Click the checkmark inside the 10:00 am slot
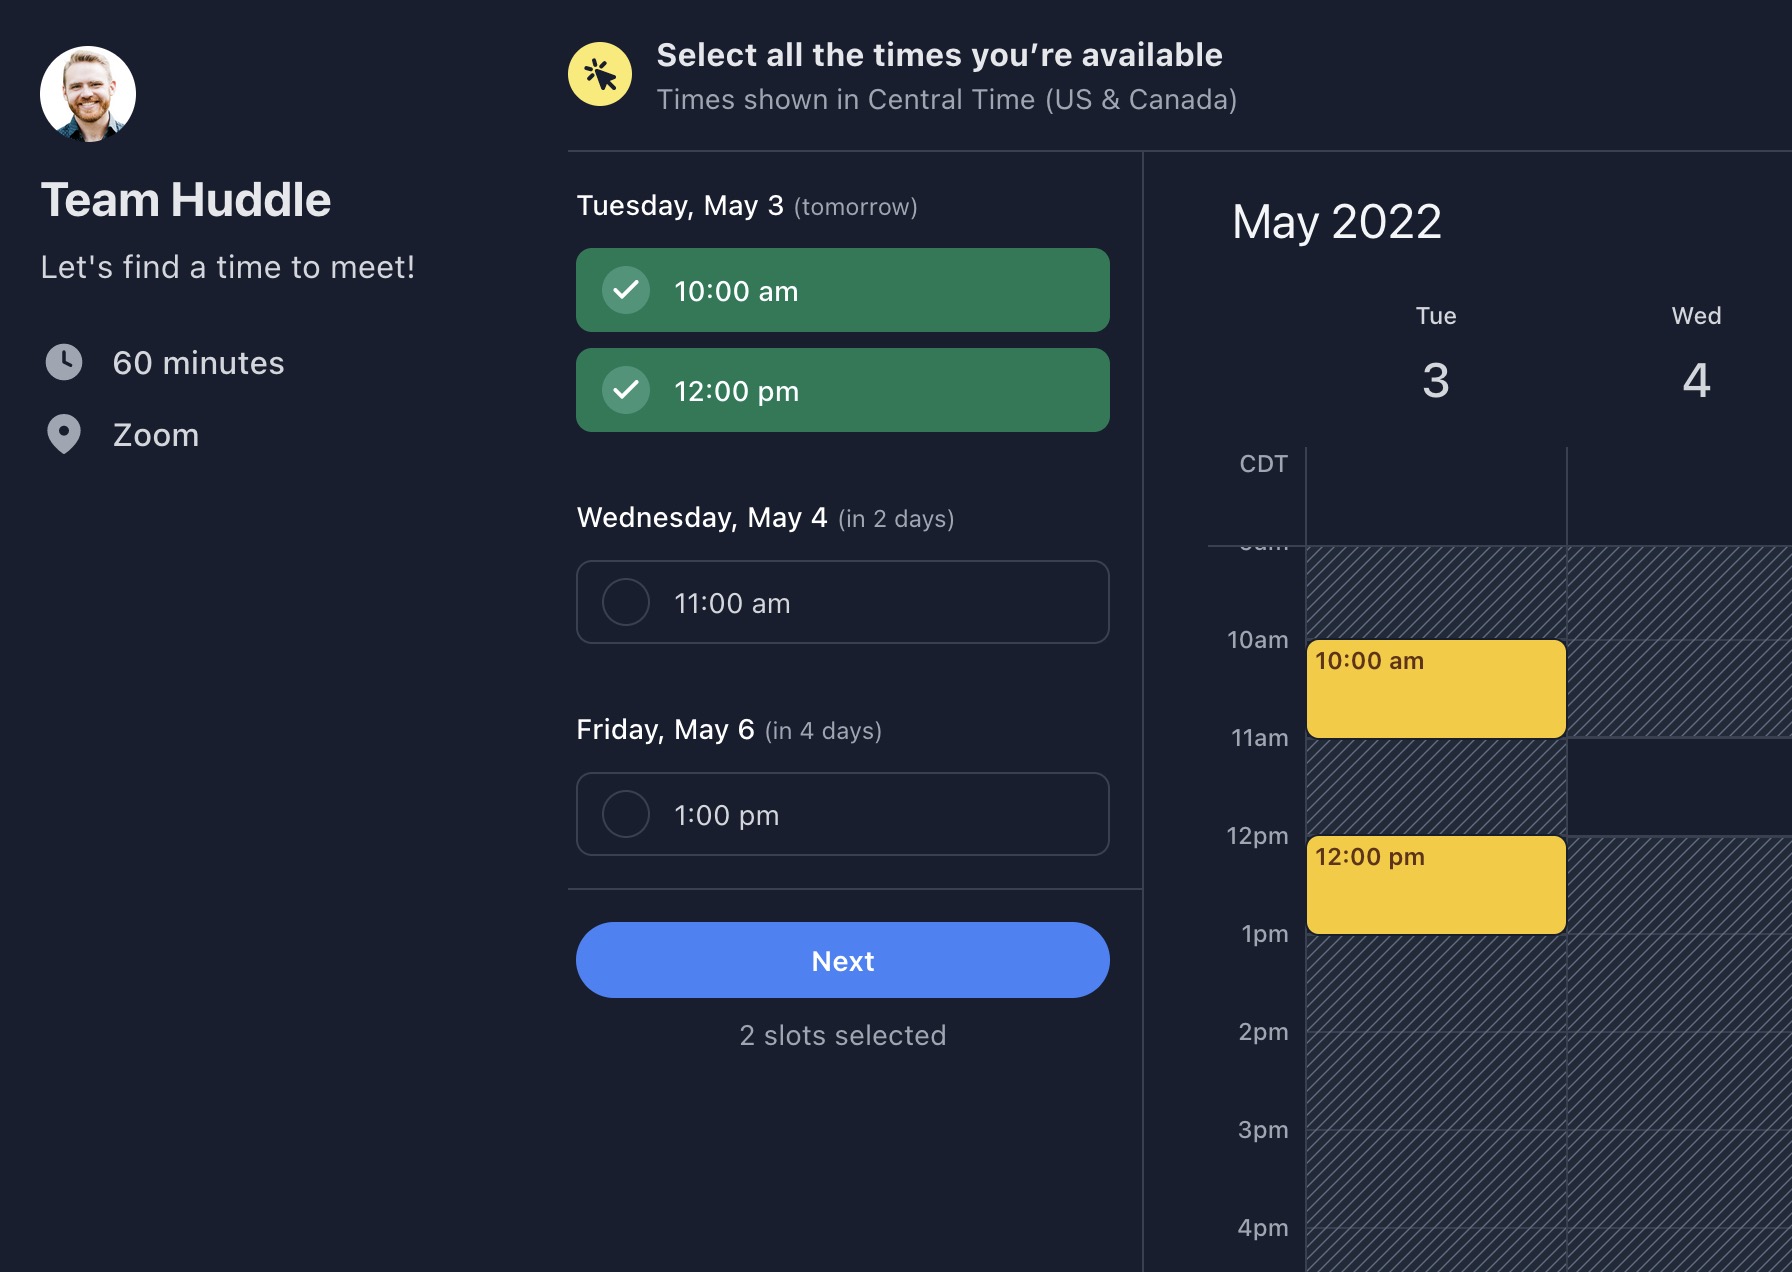The width and height of the screenshot is (1792, 1272). click(x=625, y=290)
